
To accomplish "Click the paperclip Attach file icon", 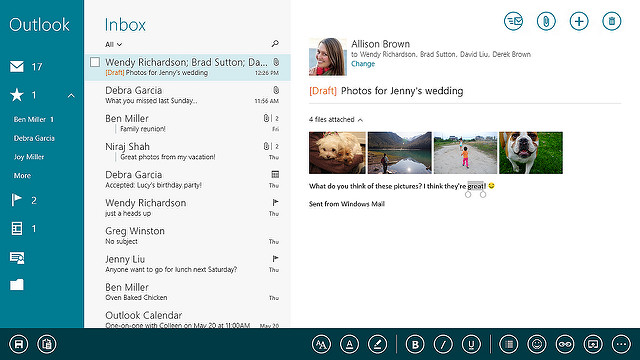I will pos(546,21).
